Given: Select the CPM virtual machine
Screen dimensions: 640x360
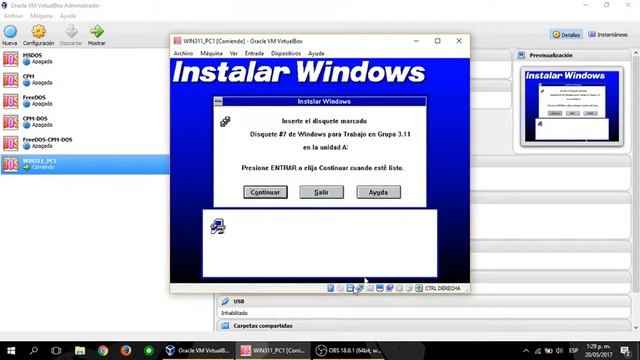Looking at the screenshot, I should 84,80.
